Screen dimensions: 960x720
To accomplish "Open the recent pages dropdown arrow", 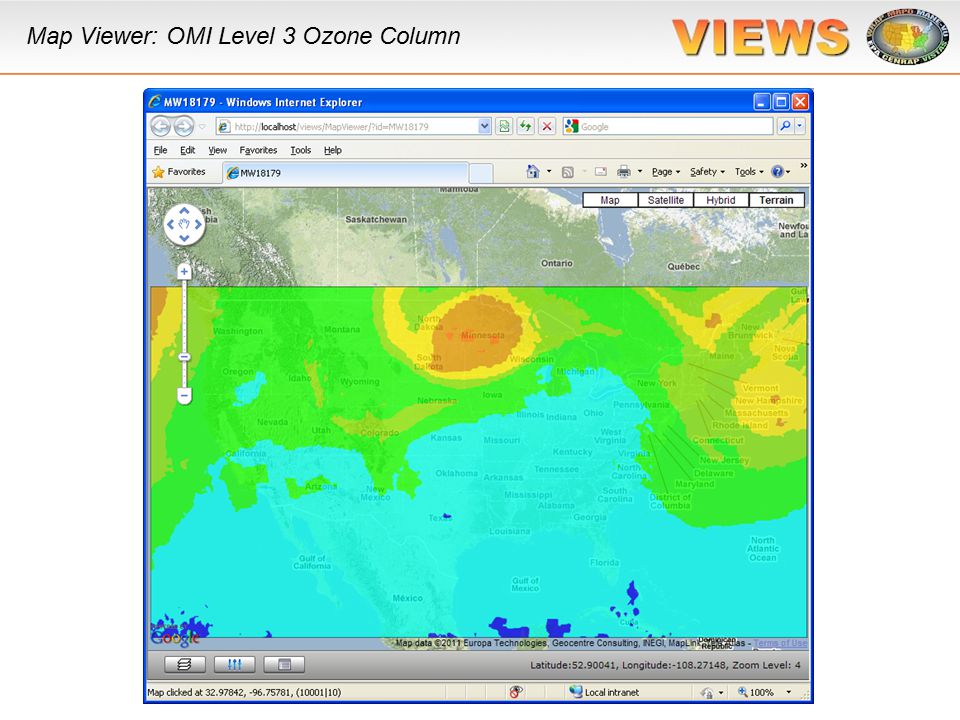I will point(202,127).
